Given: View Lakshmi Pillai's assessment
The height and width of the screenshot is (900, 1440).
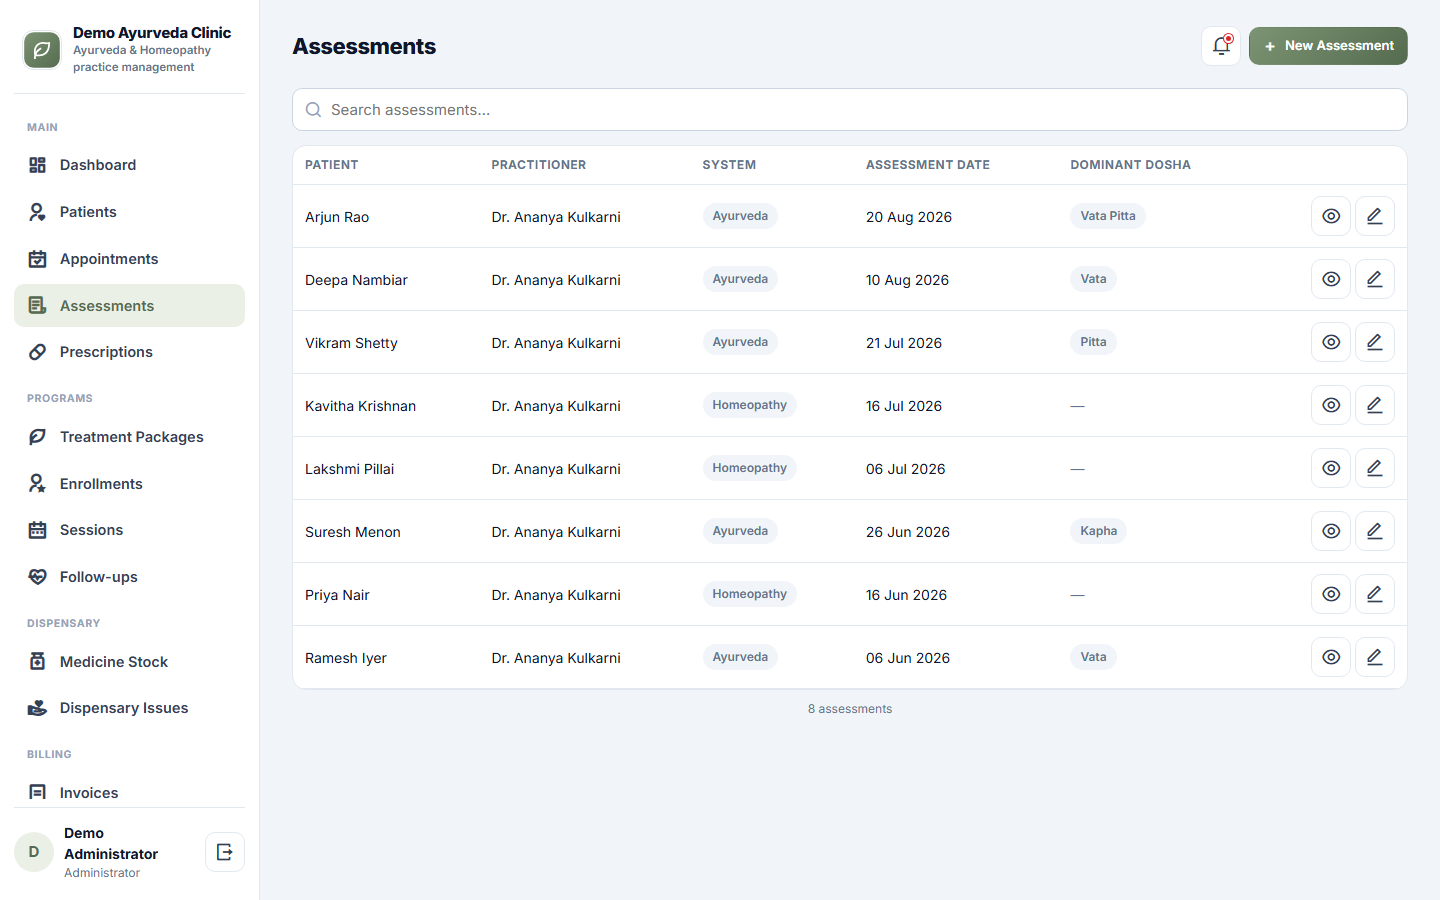Looking at the screenshot, I should click(x=1331, y=468).
